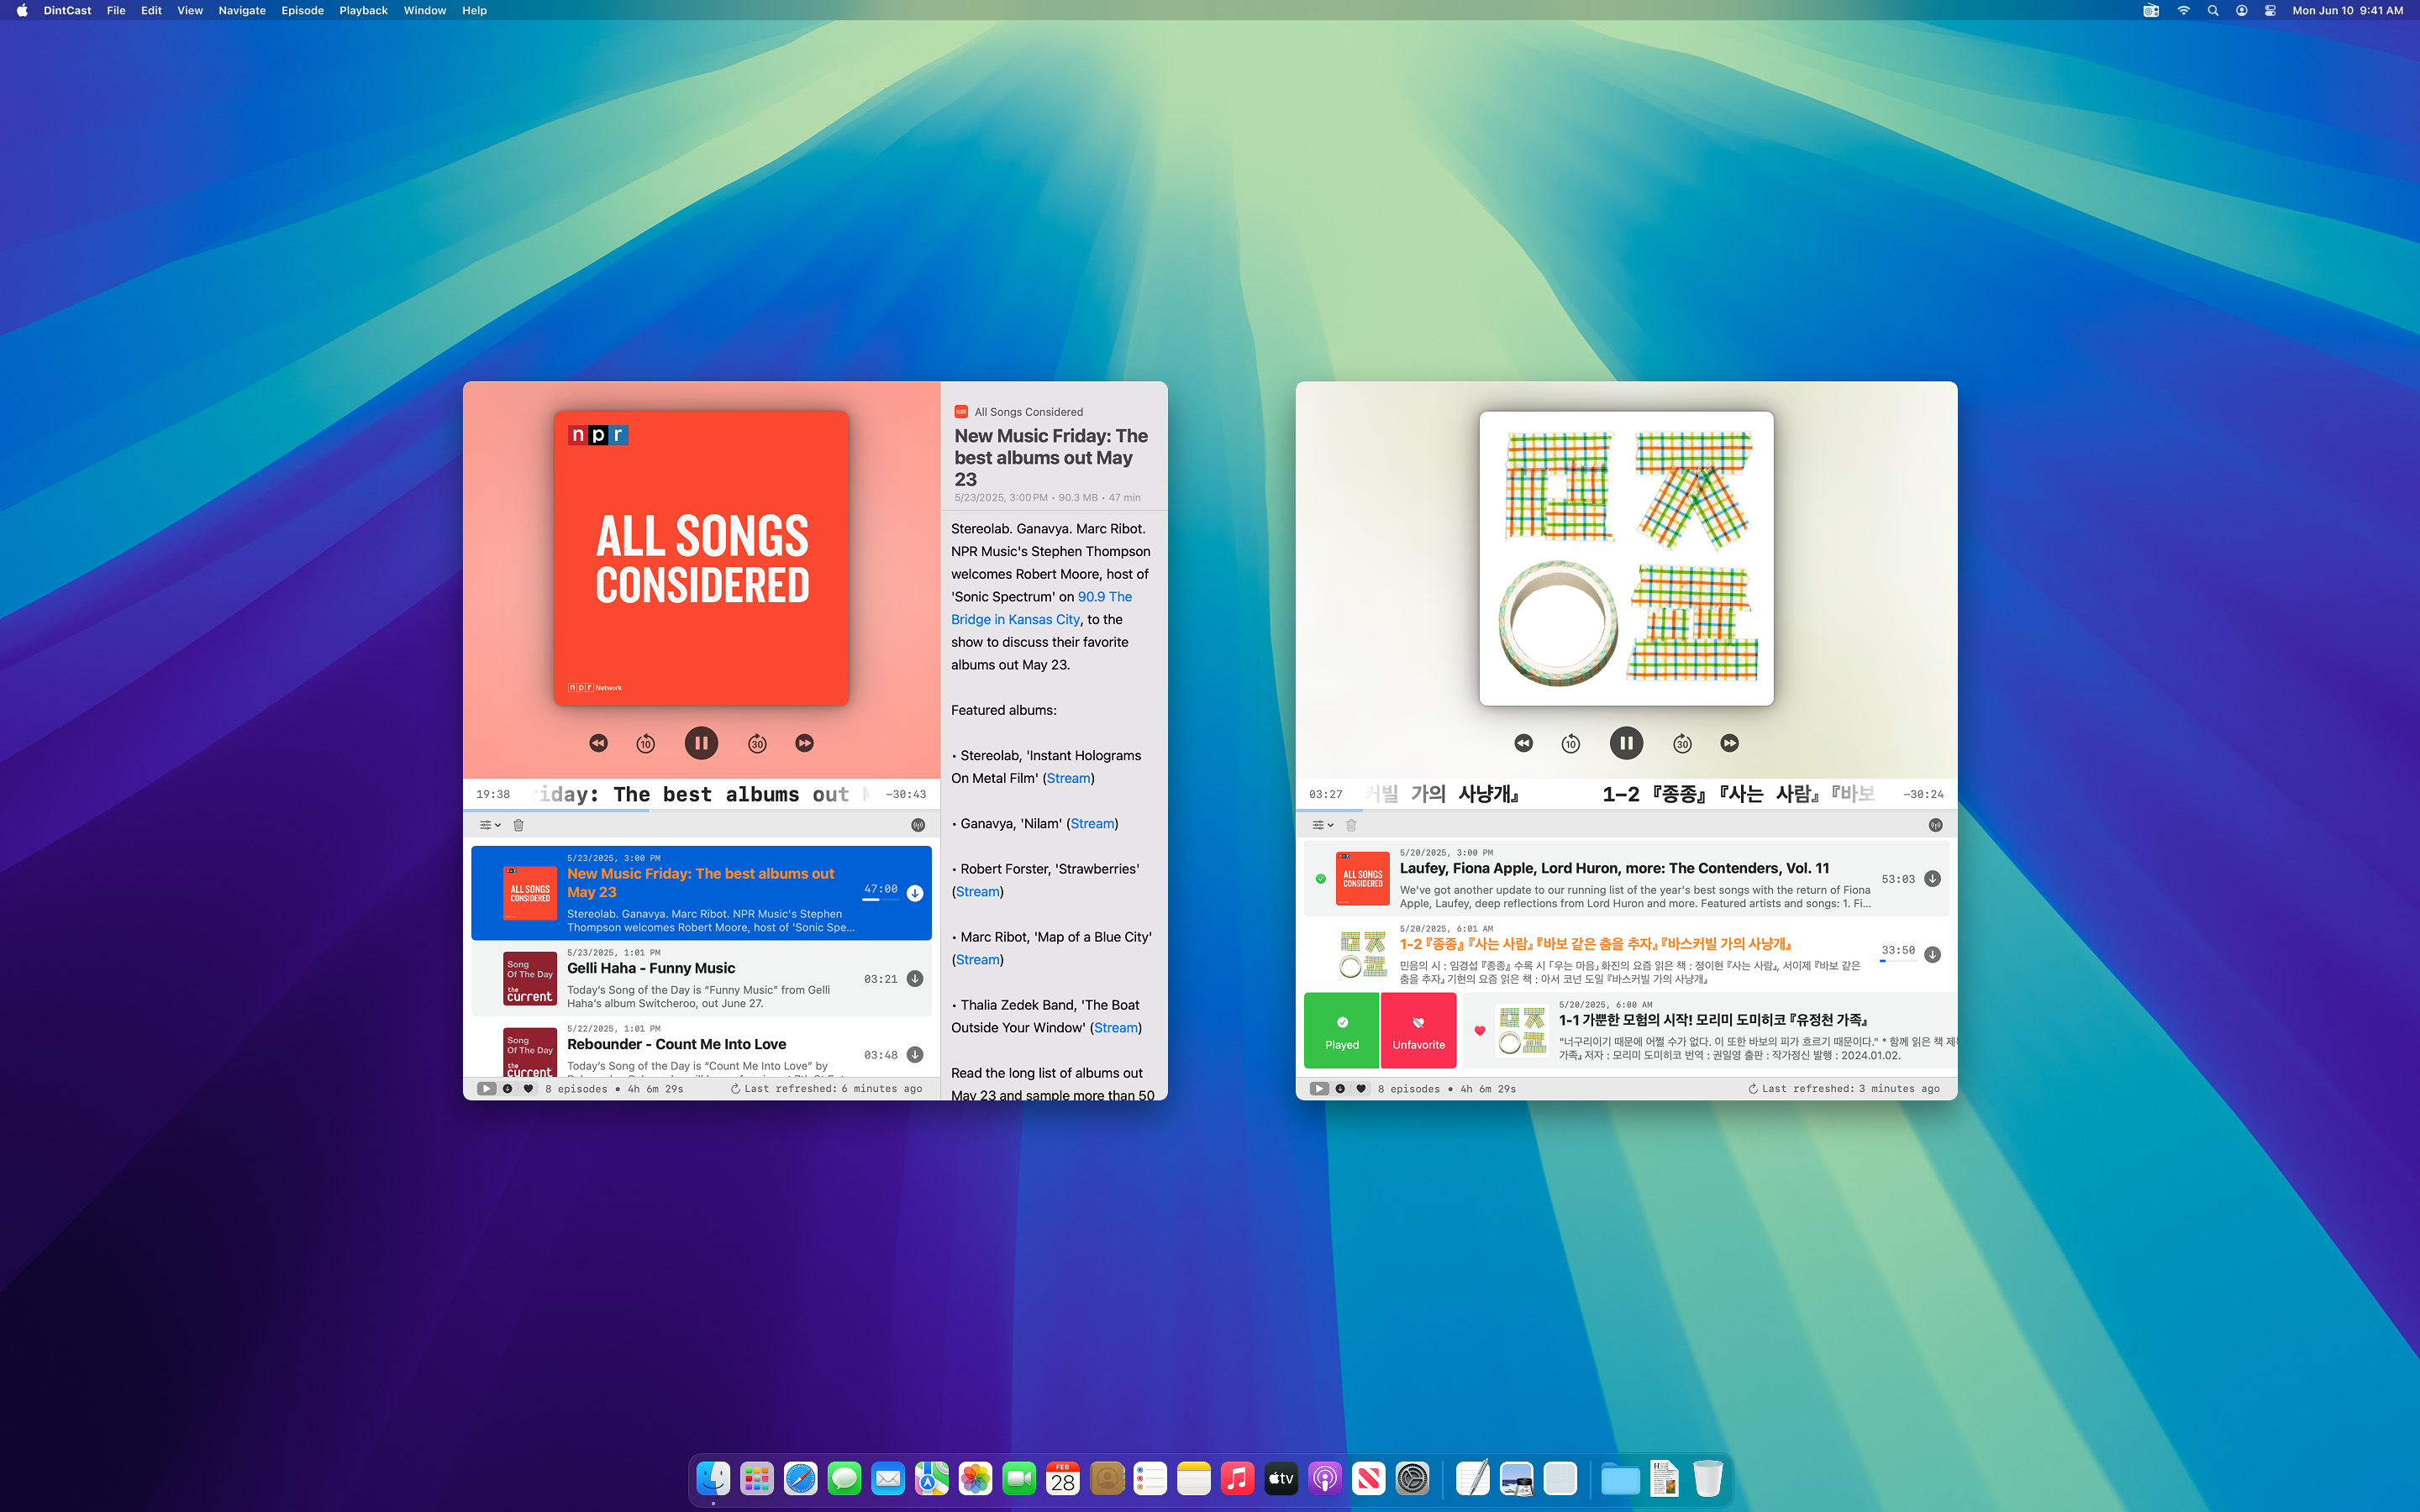Click green played checkmark on Contenders episode
The height and width of the screenshot is (1512, 2420).
[x=1321, y=879]
